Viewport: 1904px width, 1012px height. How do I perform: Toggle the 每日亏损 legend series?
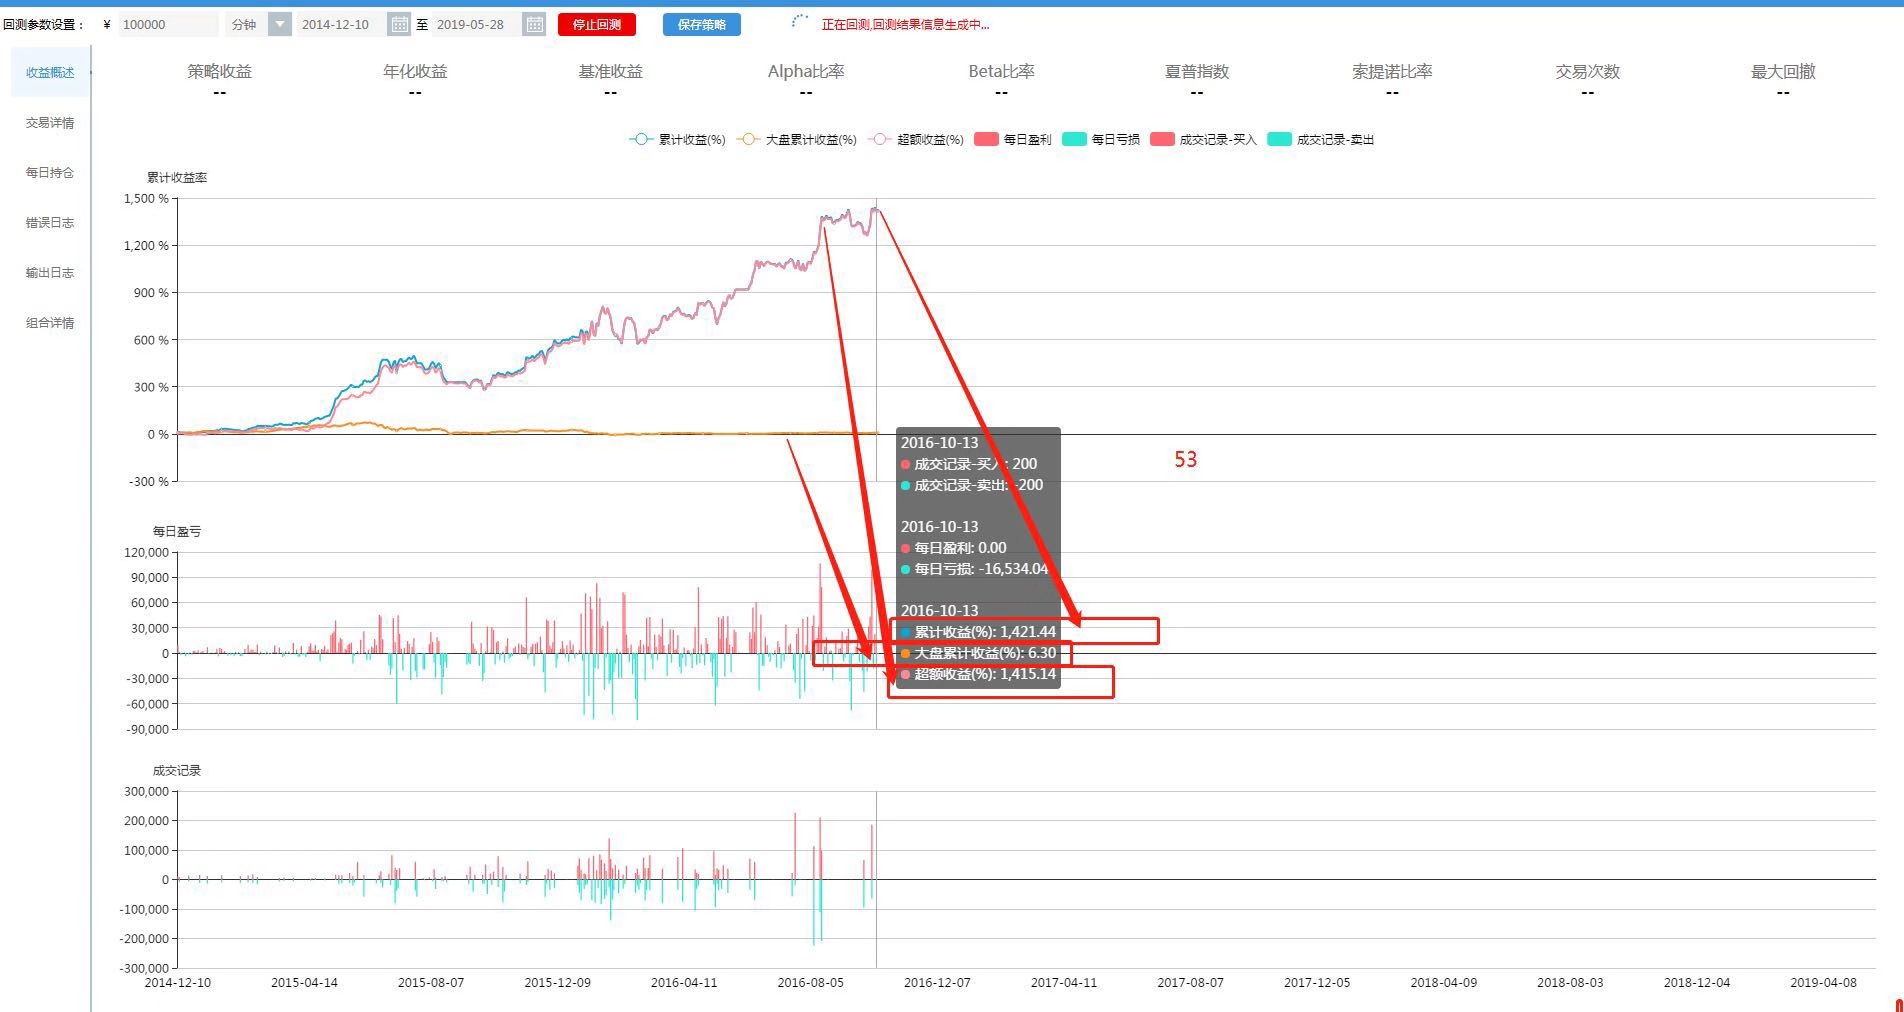1100,140
